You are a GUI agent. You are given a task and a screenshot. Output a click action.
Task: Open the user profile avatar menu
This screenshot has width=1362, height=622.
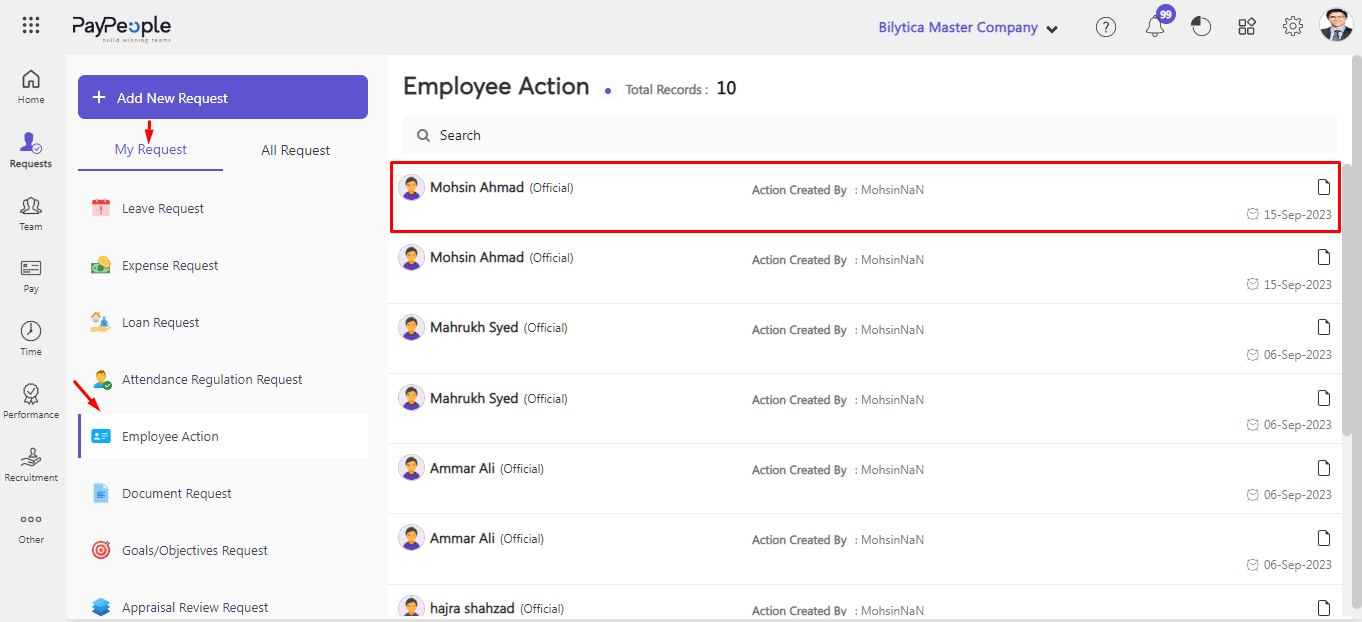click(1336, 26)
